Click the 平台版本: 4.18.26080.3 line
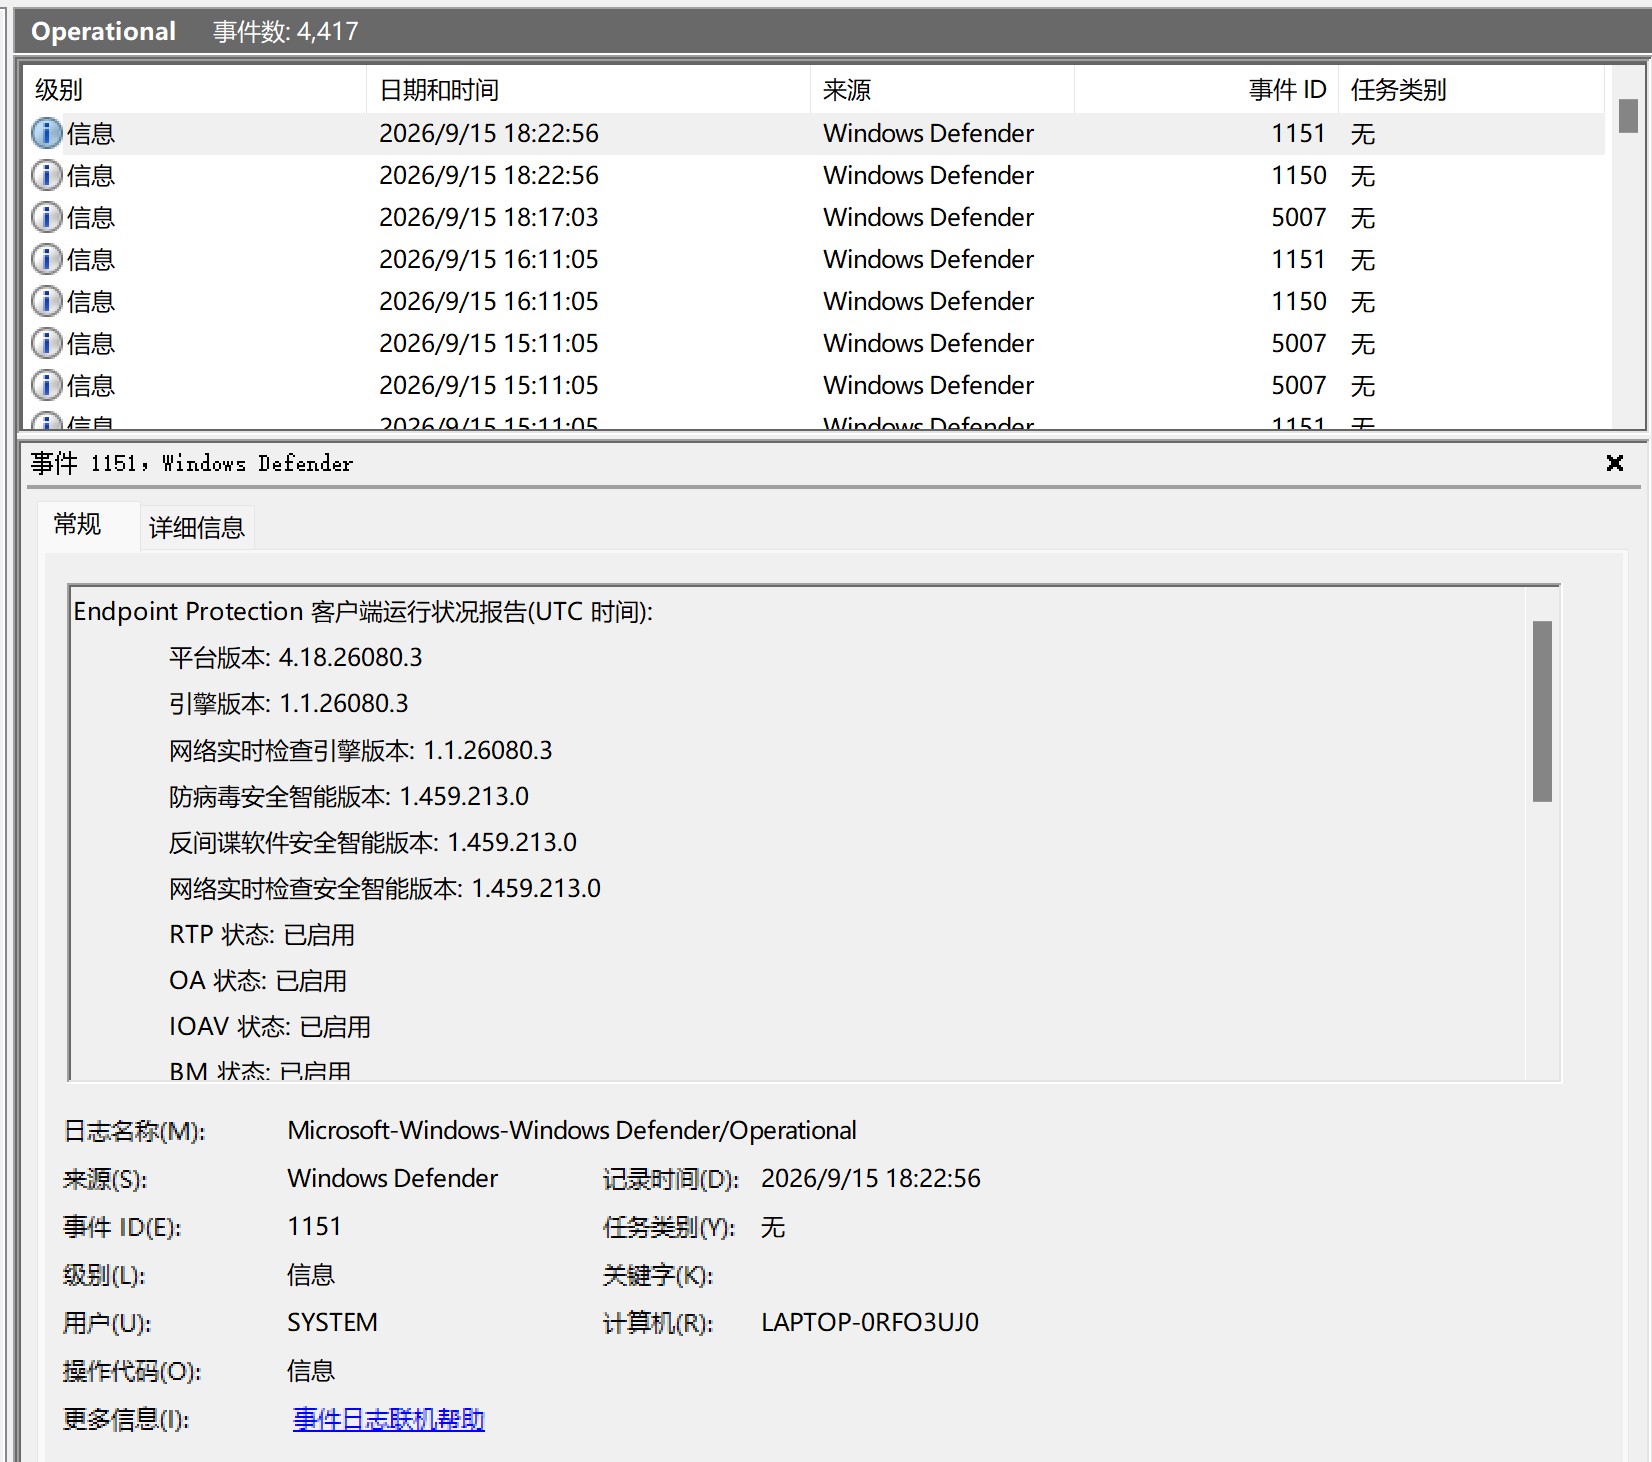This screenshot has height=1462, width=1652. pos(295,657)
